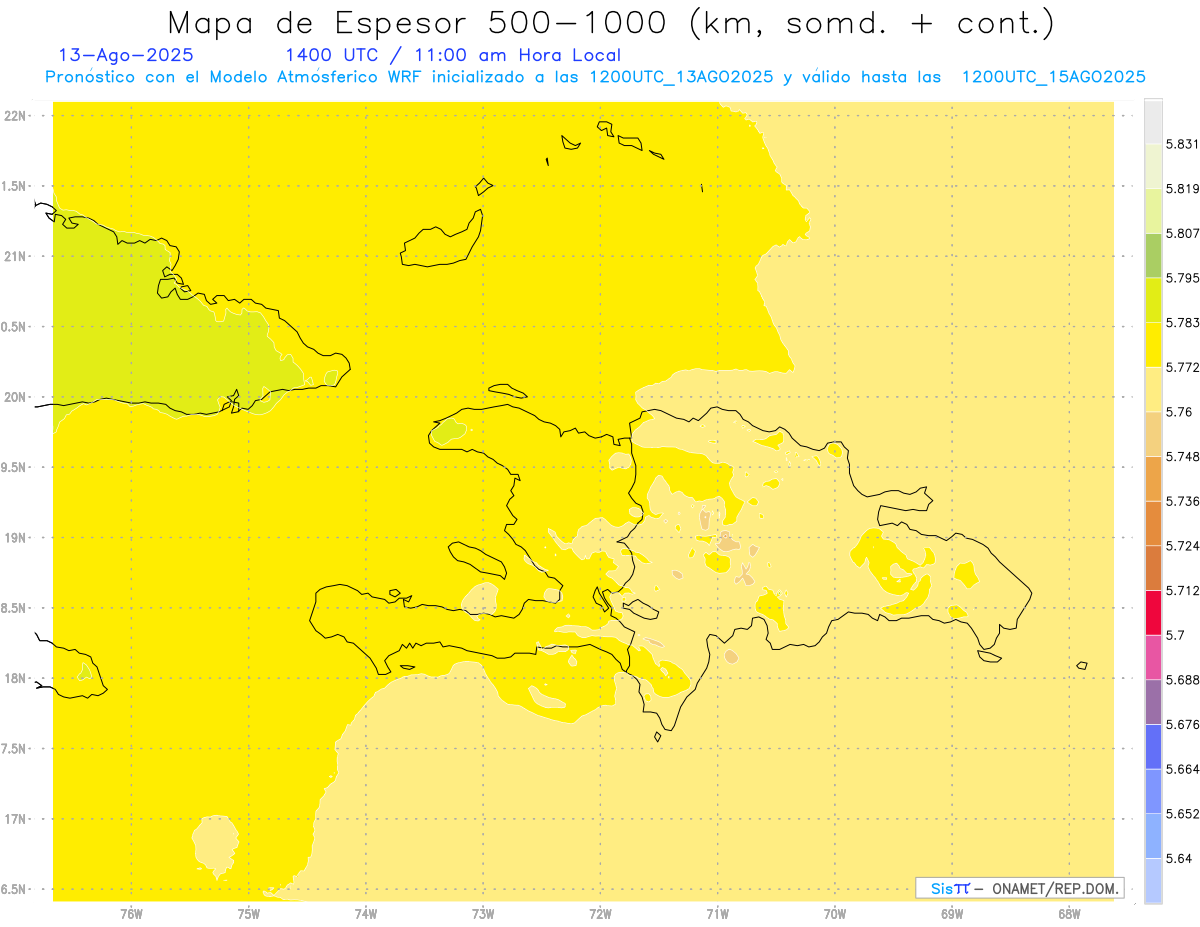The width and height of the screenshot is (1200, 927).
Task: Click the color bar label 5.664
Action: pos(1182,769)
